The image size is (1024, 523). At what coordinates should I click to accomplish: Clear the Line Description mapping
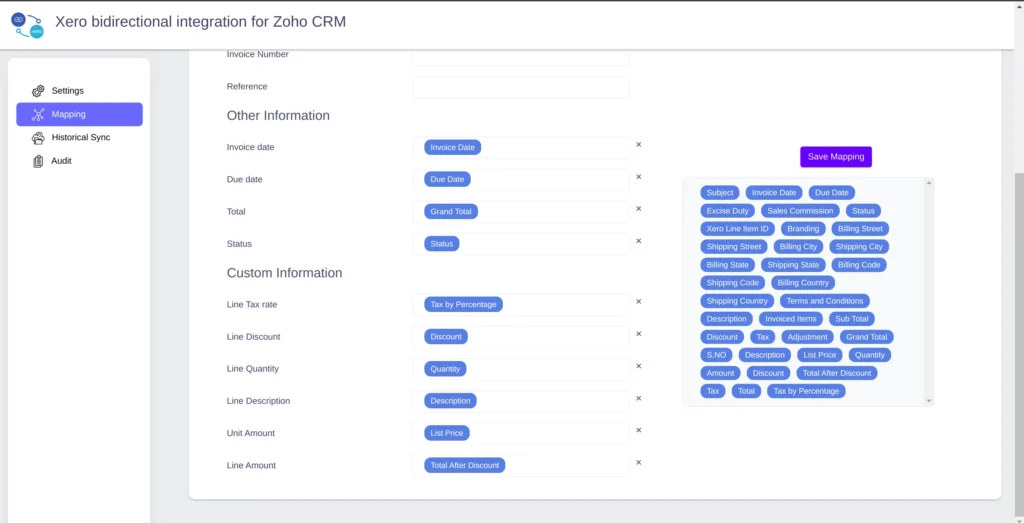(x=639, y=398)
